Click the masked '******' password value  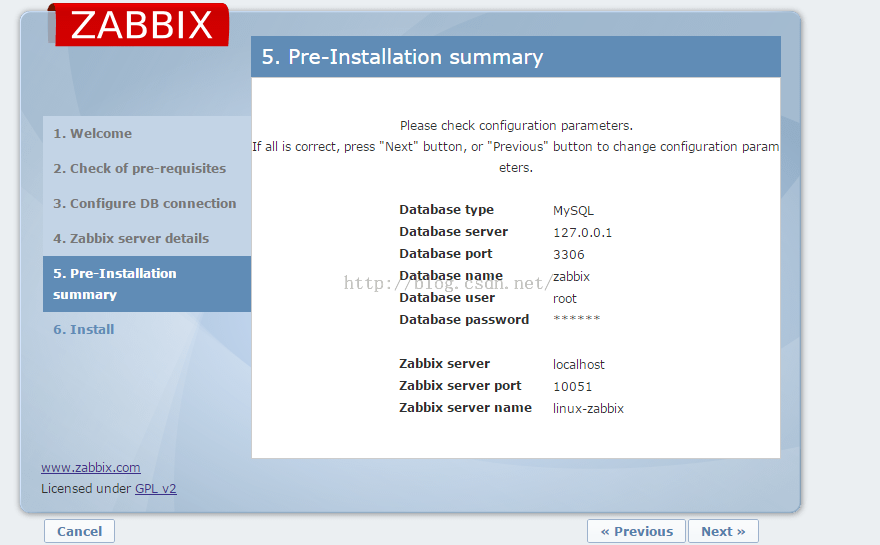coord(576,318)
